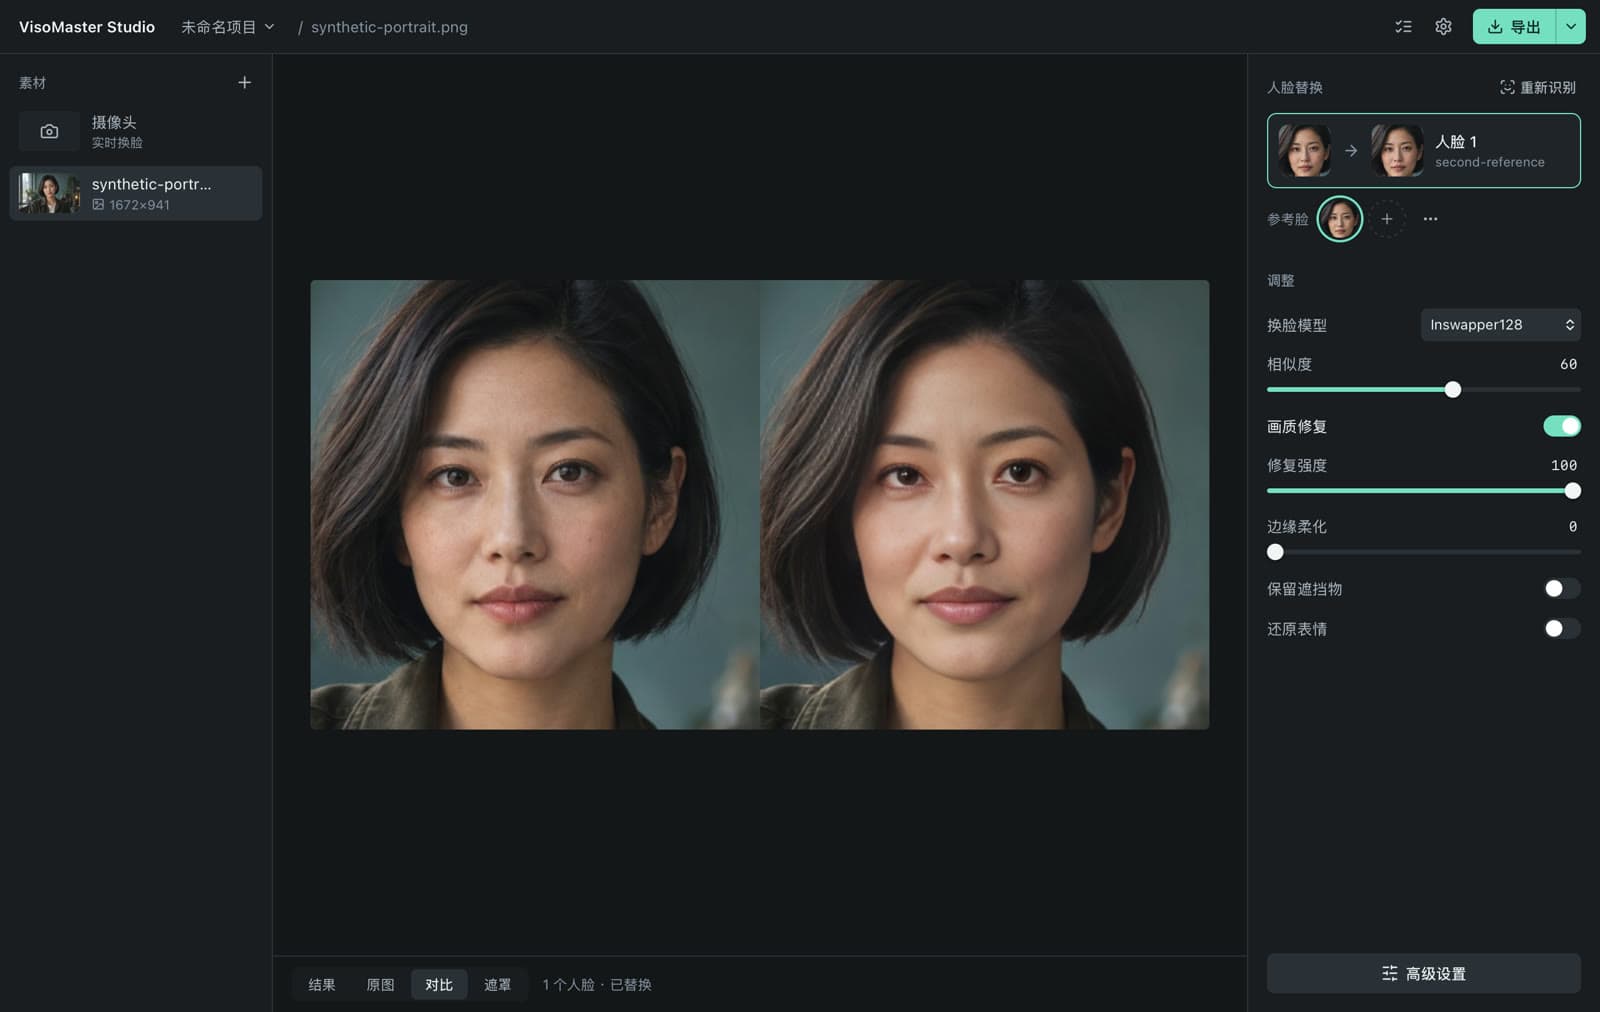Add another reference face with plus circle
1600x1012 pixels.
pyautogui.click(x=1387, y=219)
